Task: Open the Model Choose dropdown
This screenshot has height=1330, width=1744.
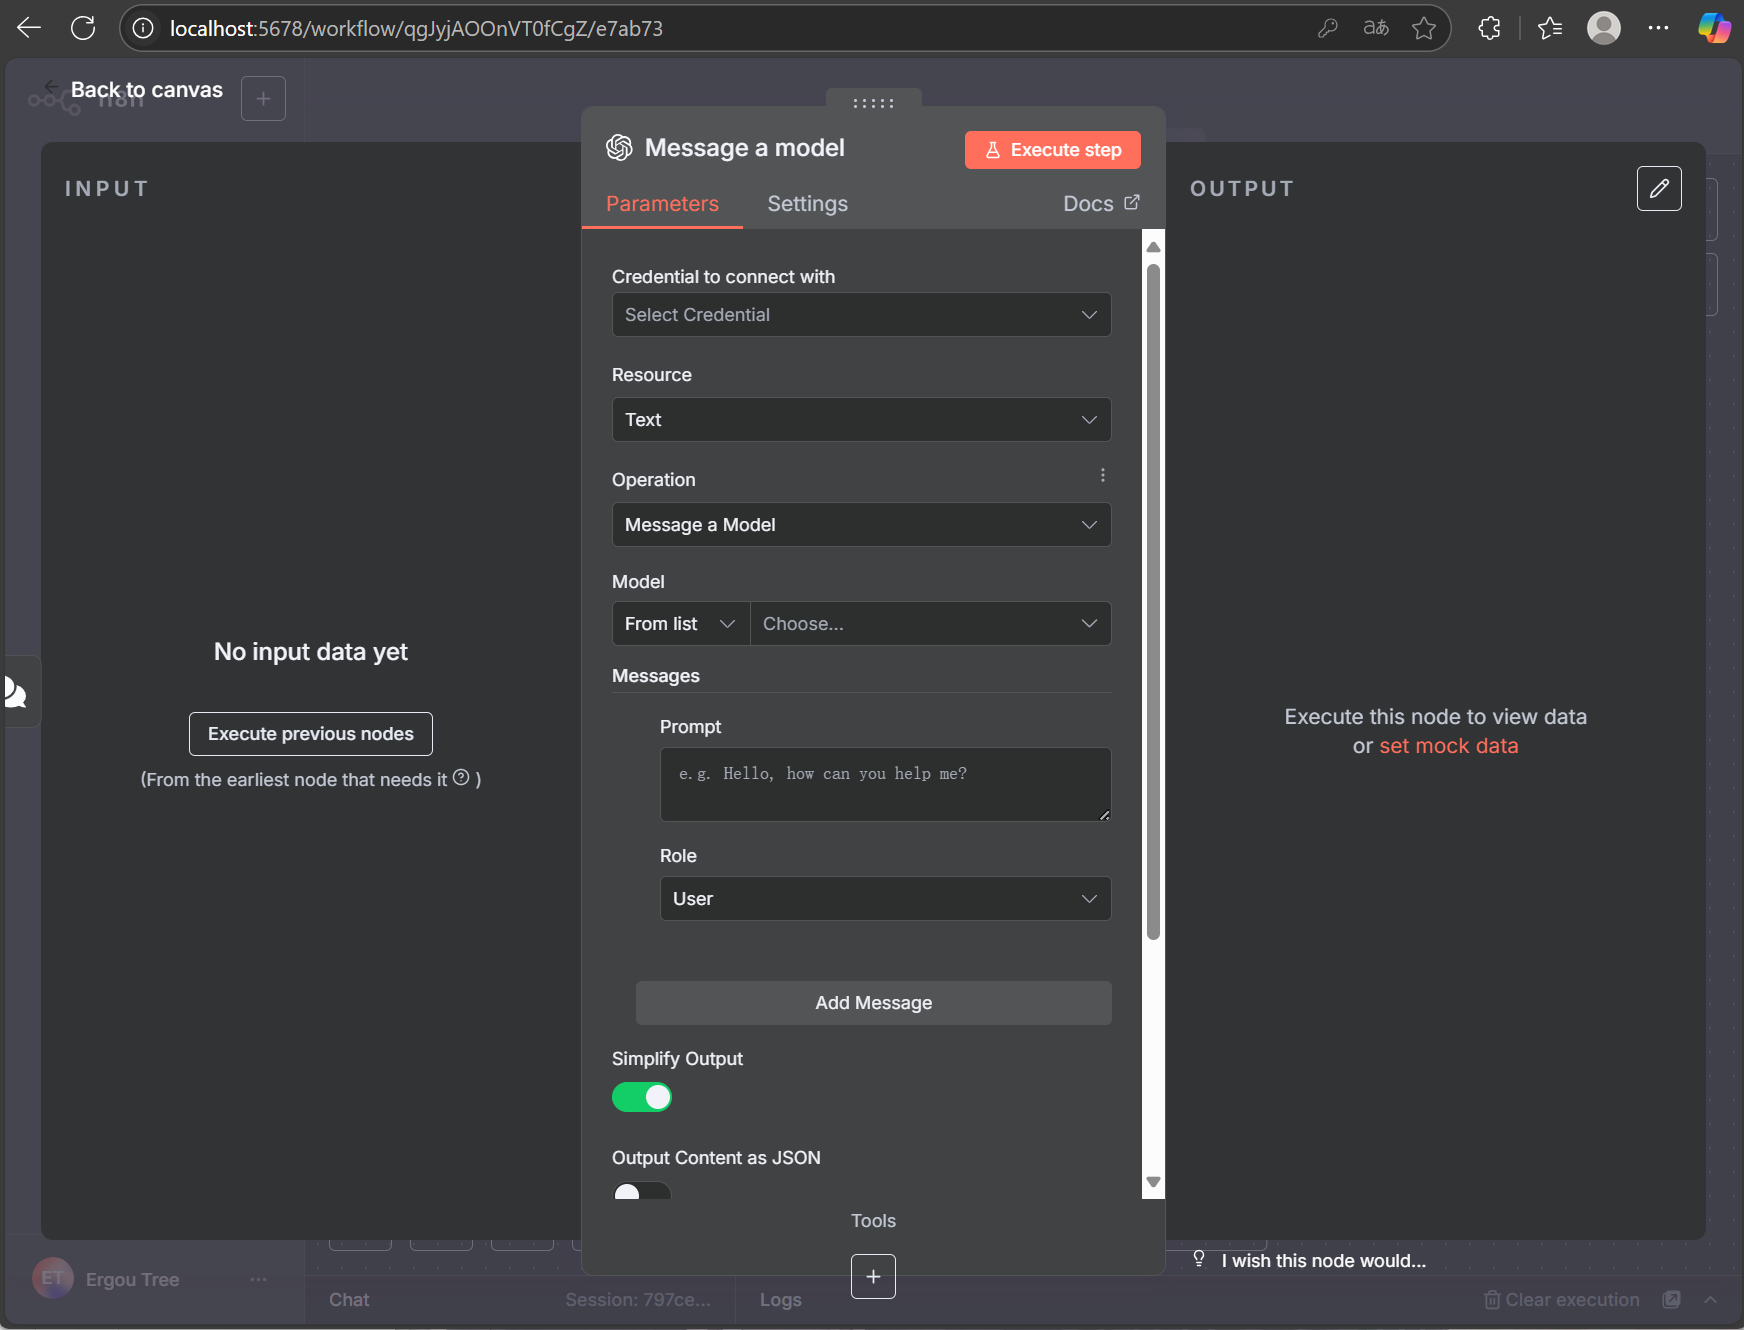Action: [930, 624]
